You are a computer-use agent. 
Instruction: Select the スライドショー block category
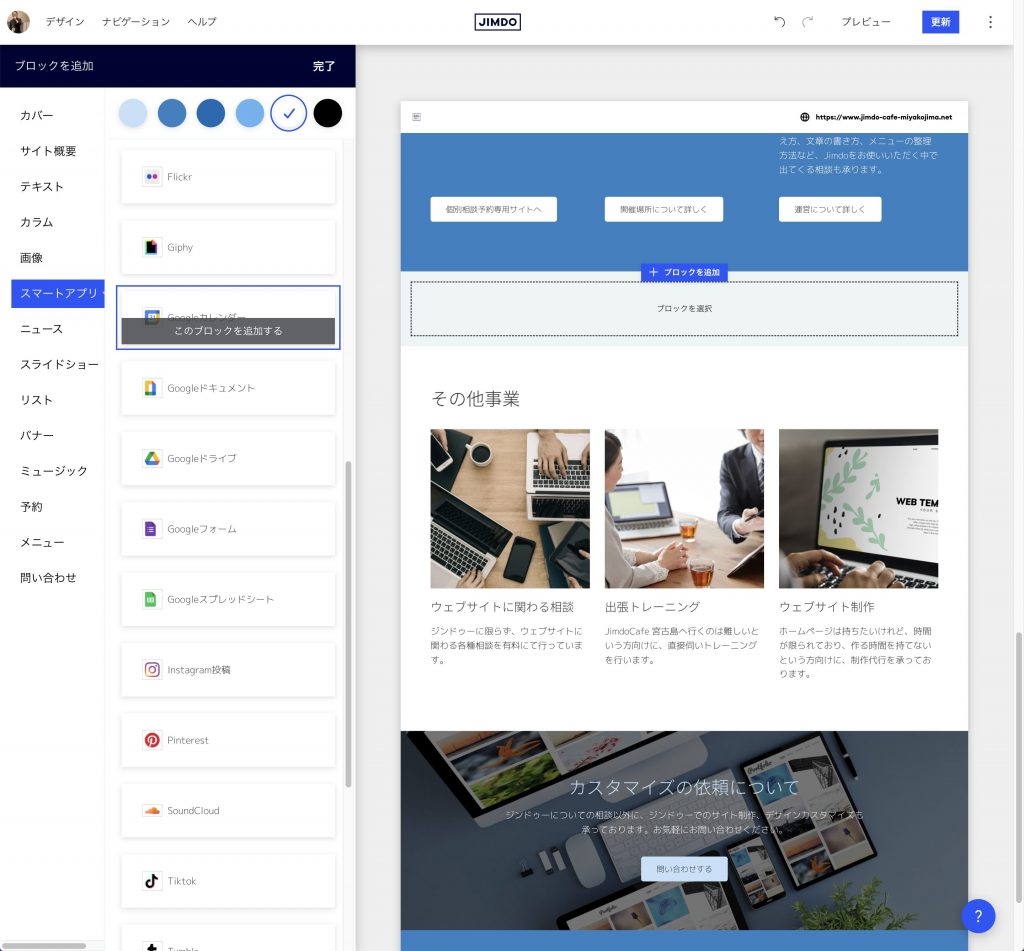click(x=59, y=364)
